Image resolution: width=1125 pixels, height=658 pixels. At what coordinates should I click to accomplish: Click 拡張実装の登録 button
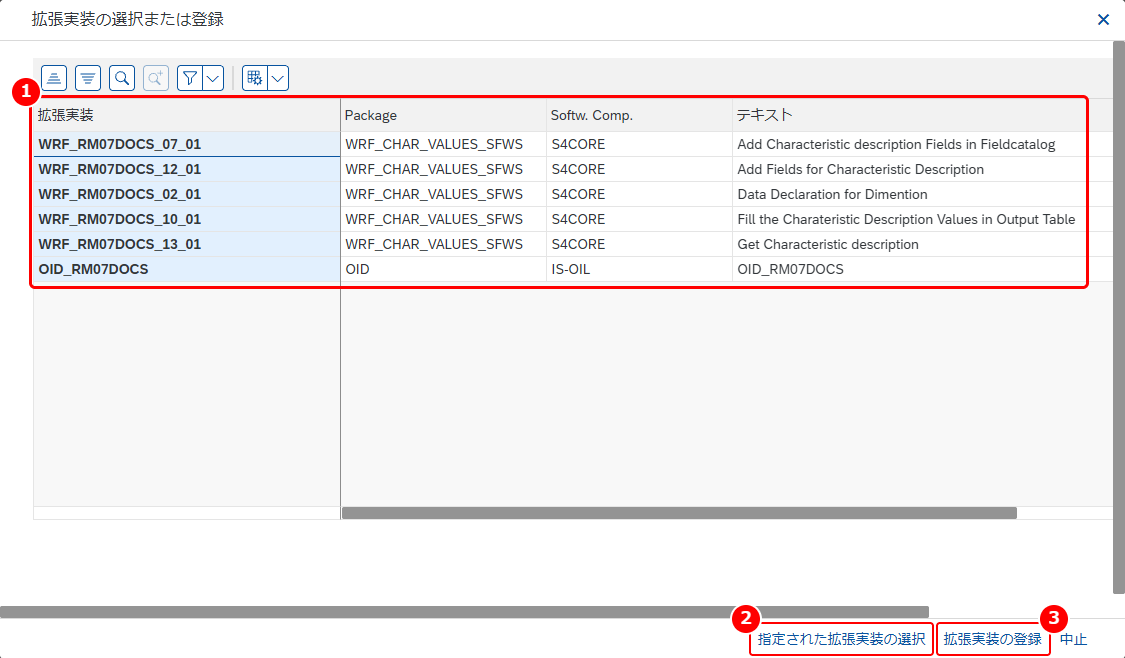(x=993, y=639)
